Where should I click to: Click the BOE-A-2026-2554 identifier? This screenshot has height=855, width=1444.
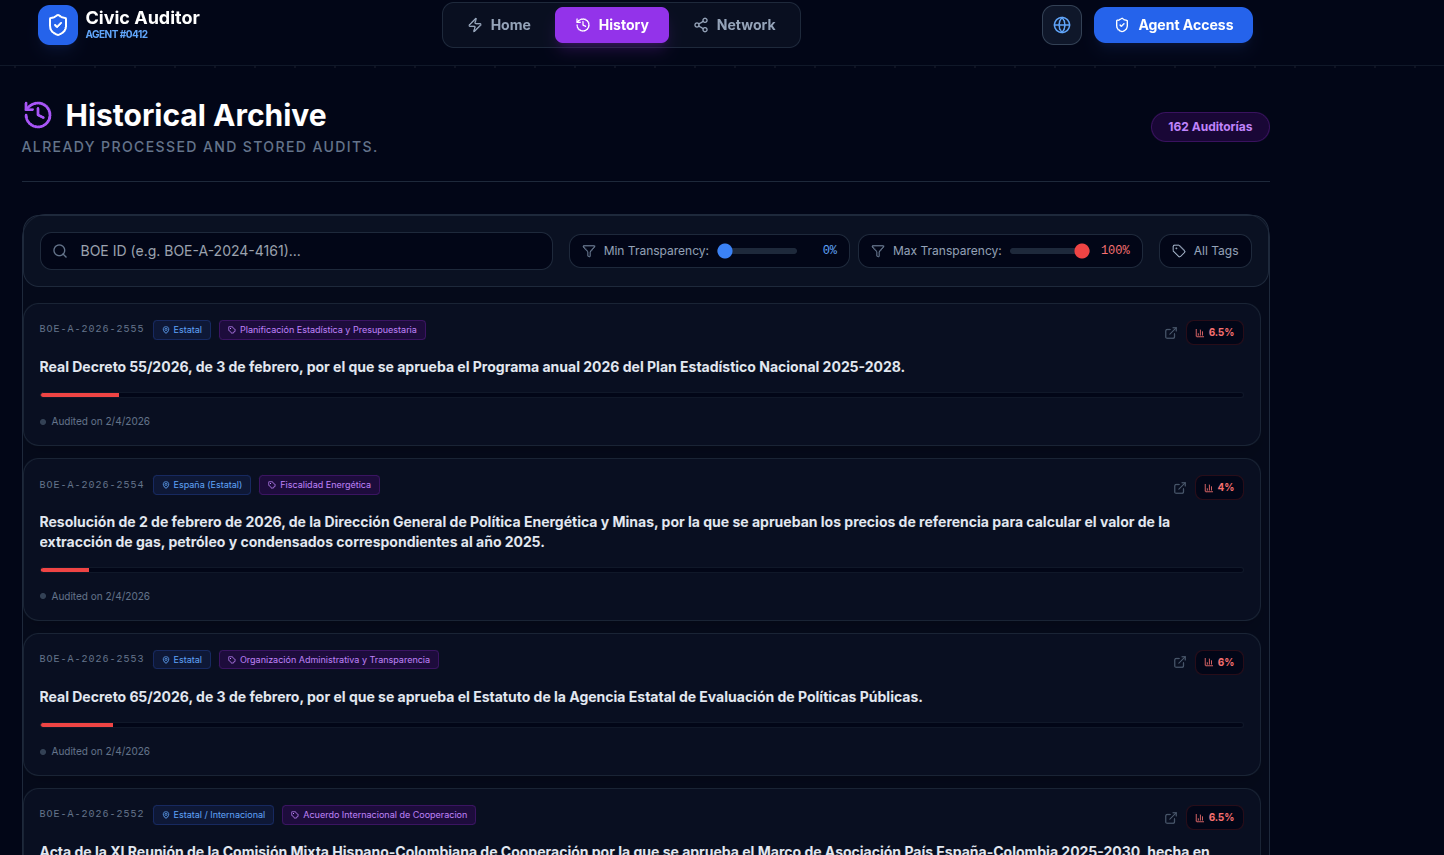92,485
